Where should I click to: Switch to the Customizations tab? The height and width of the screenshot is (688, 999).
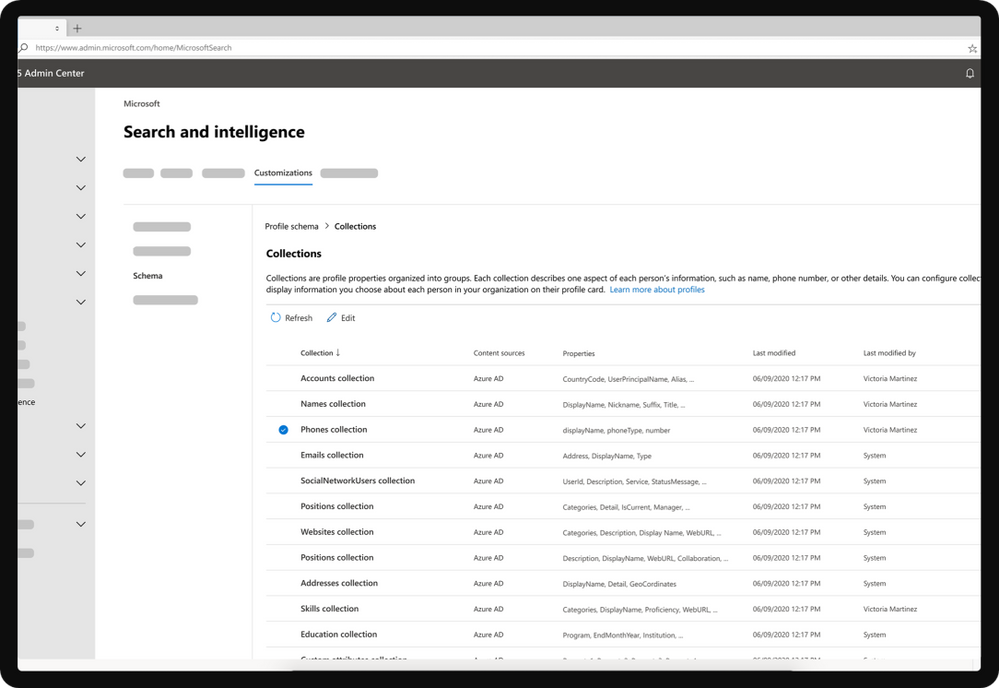(283, 172)
